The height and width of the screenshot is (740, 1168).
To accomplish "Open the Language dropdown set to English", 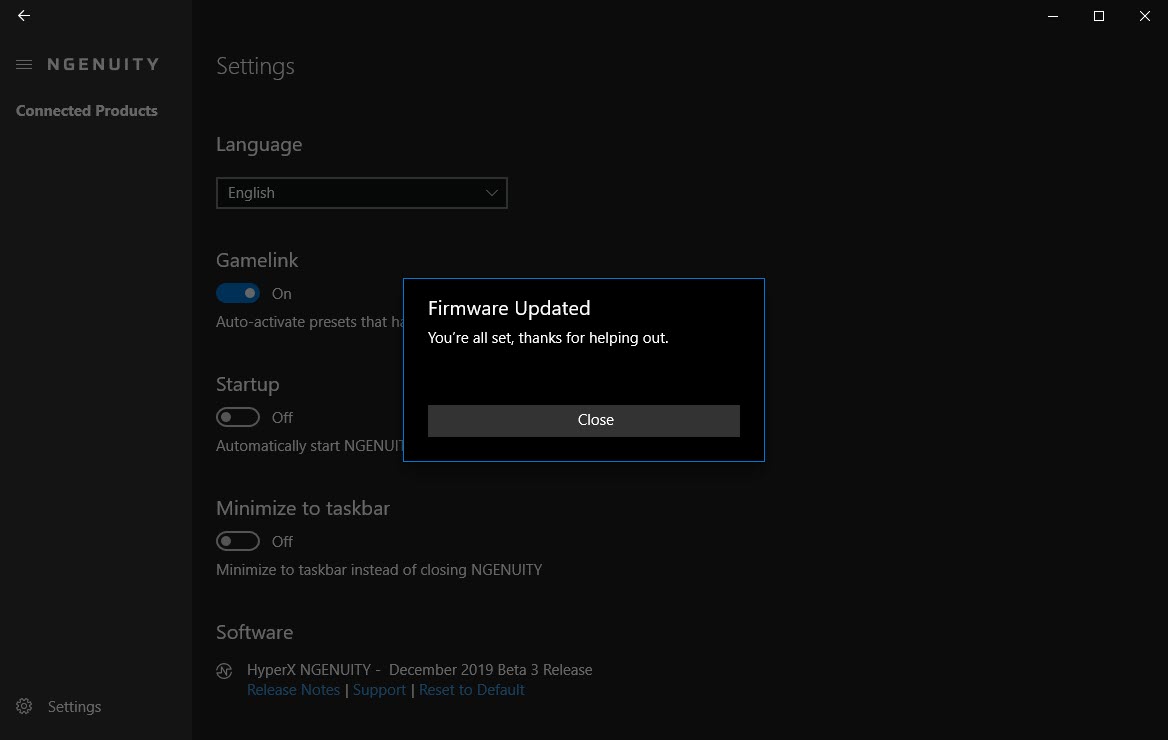I will (361, 193).
